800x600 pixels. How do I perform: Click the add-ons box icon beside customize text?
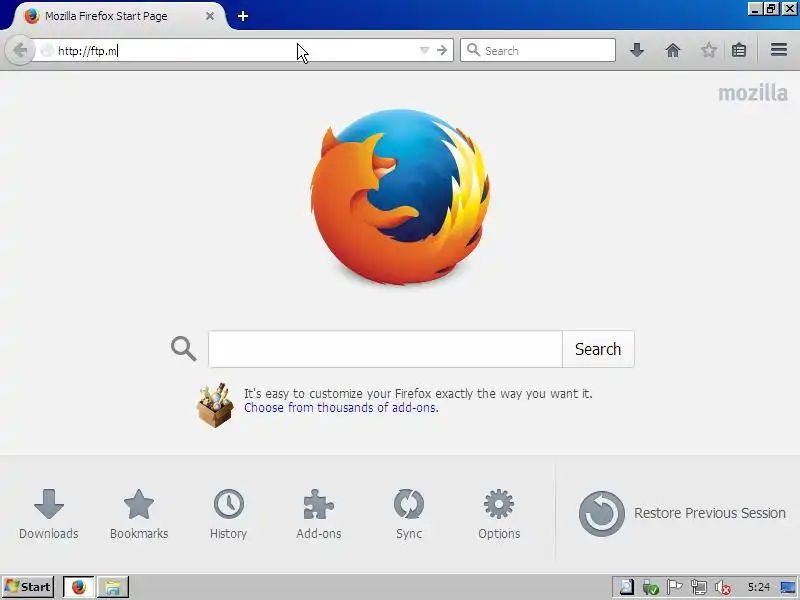215,405
